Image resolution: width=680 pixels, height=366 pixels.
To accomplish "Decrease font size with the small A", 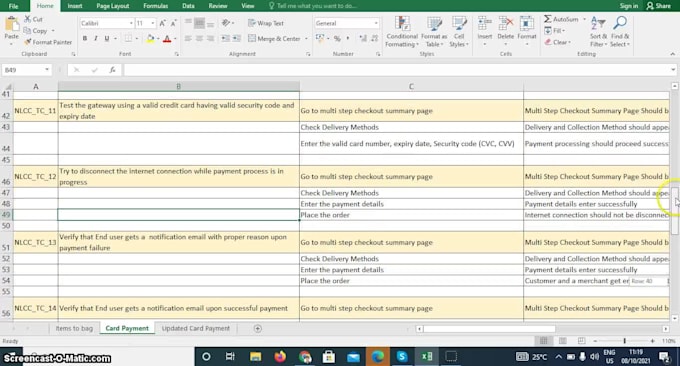I will (173, 23).
